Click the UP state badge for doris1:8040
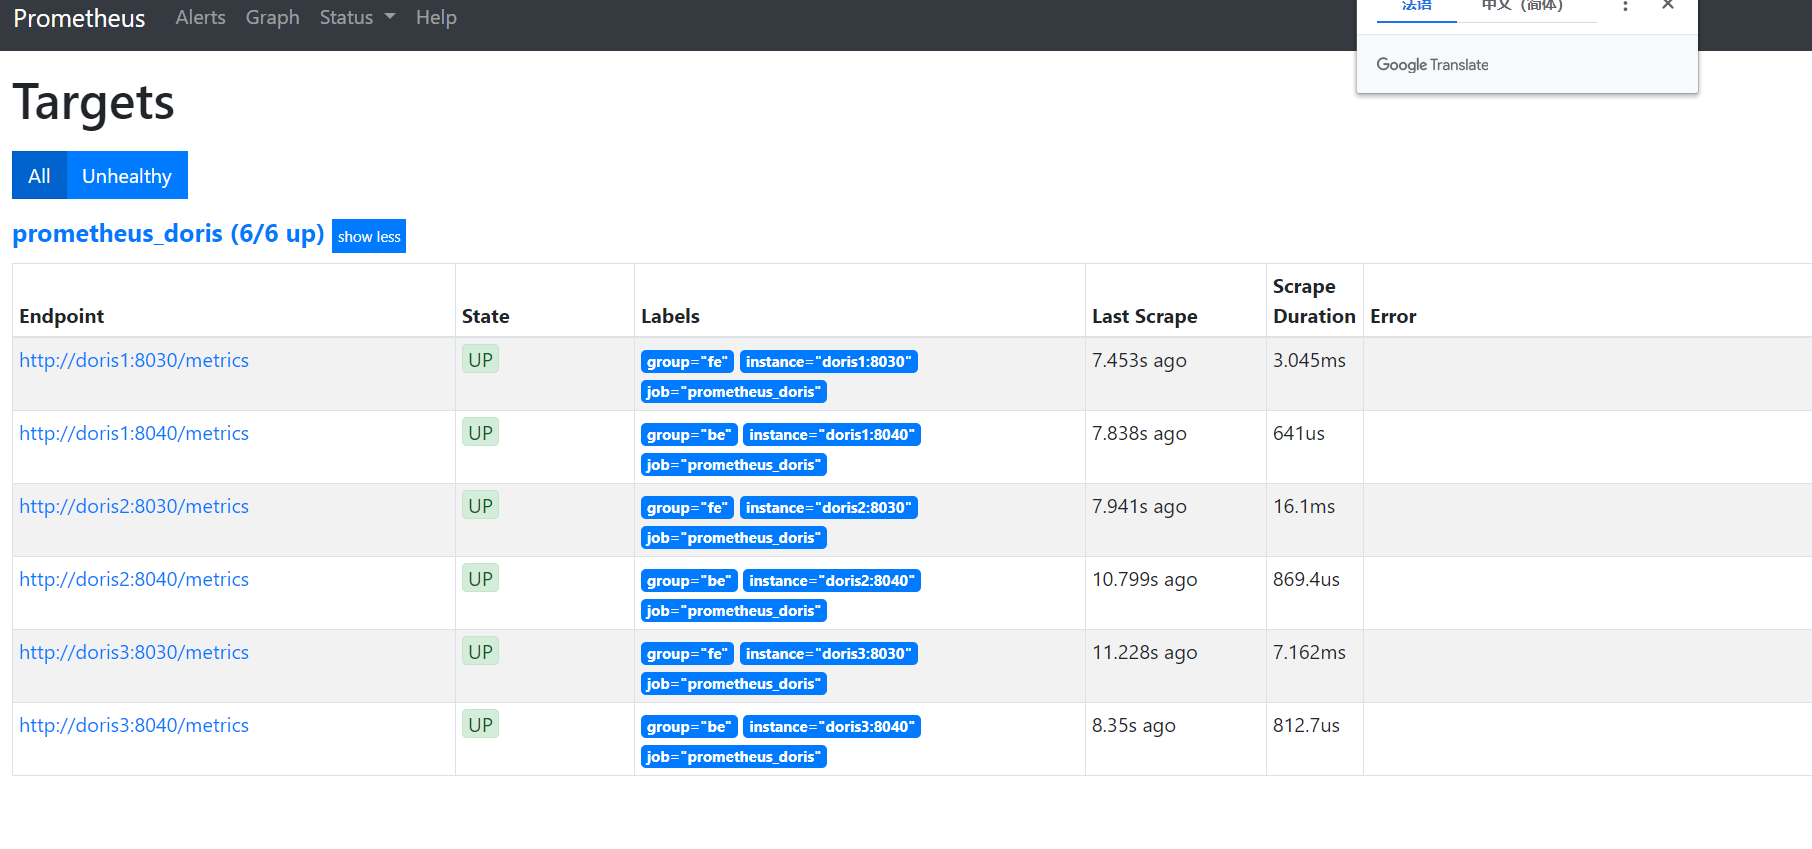The image size is (1812, 849). (481, 433)
